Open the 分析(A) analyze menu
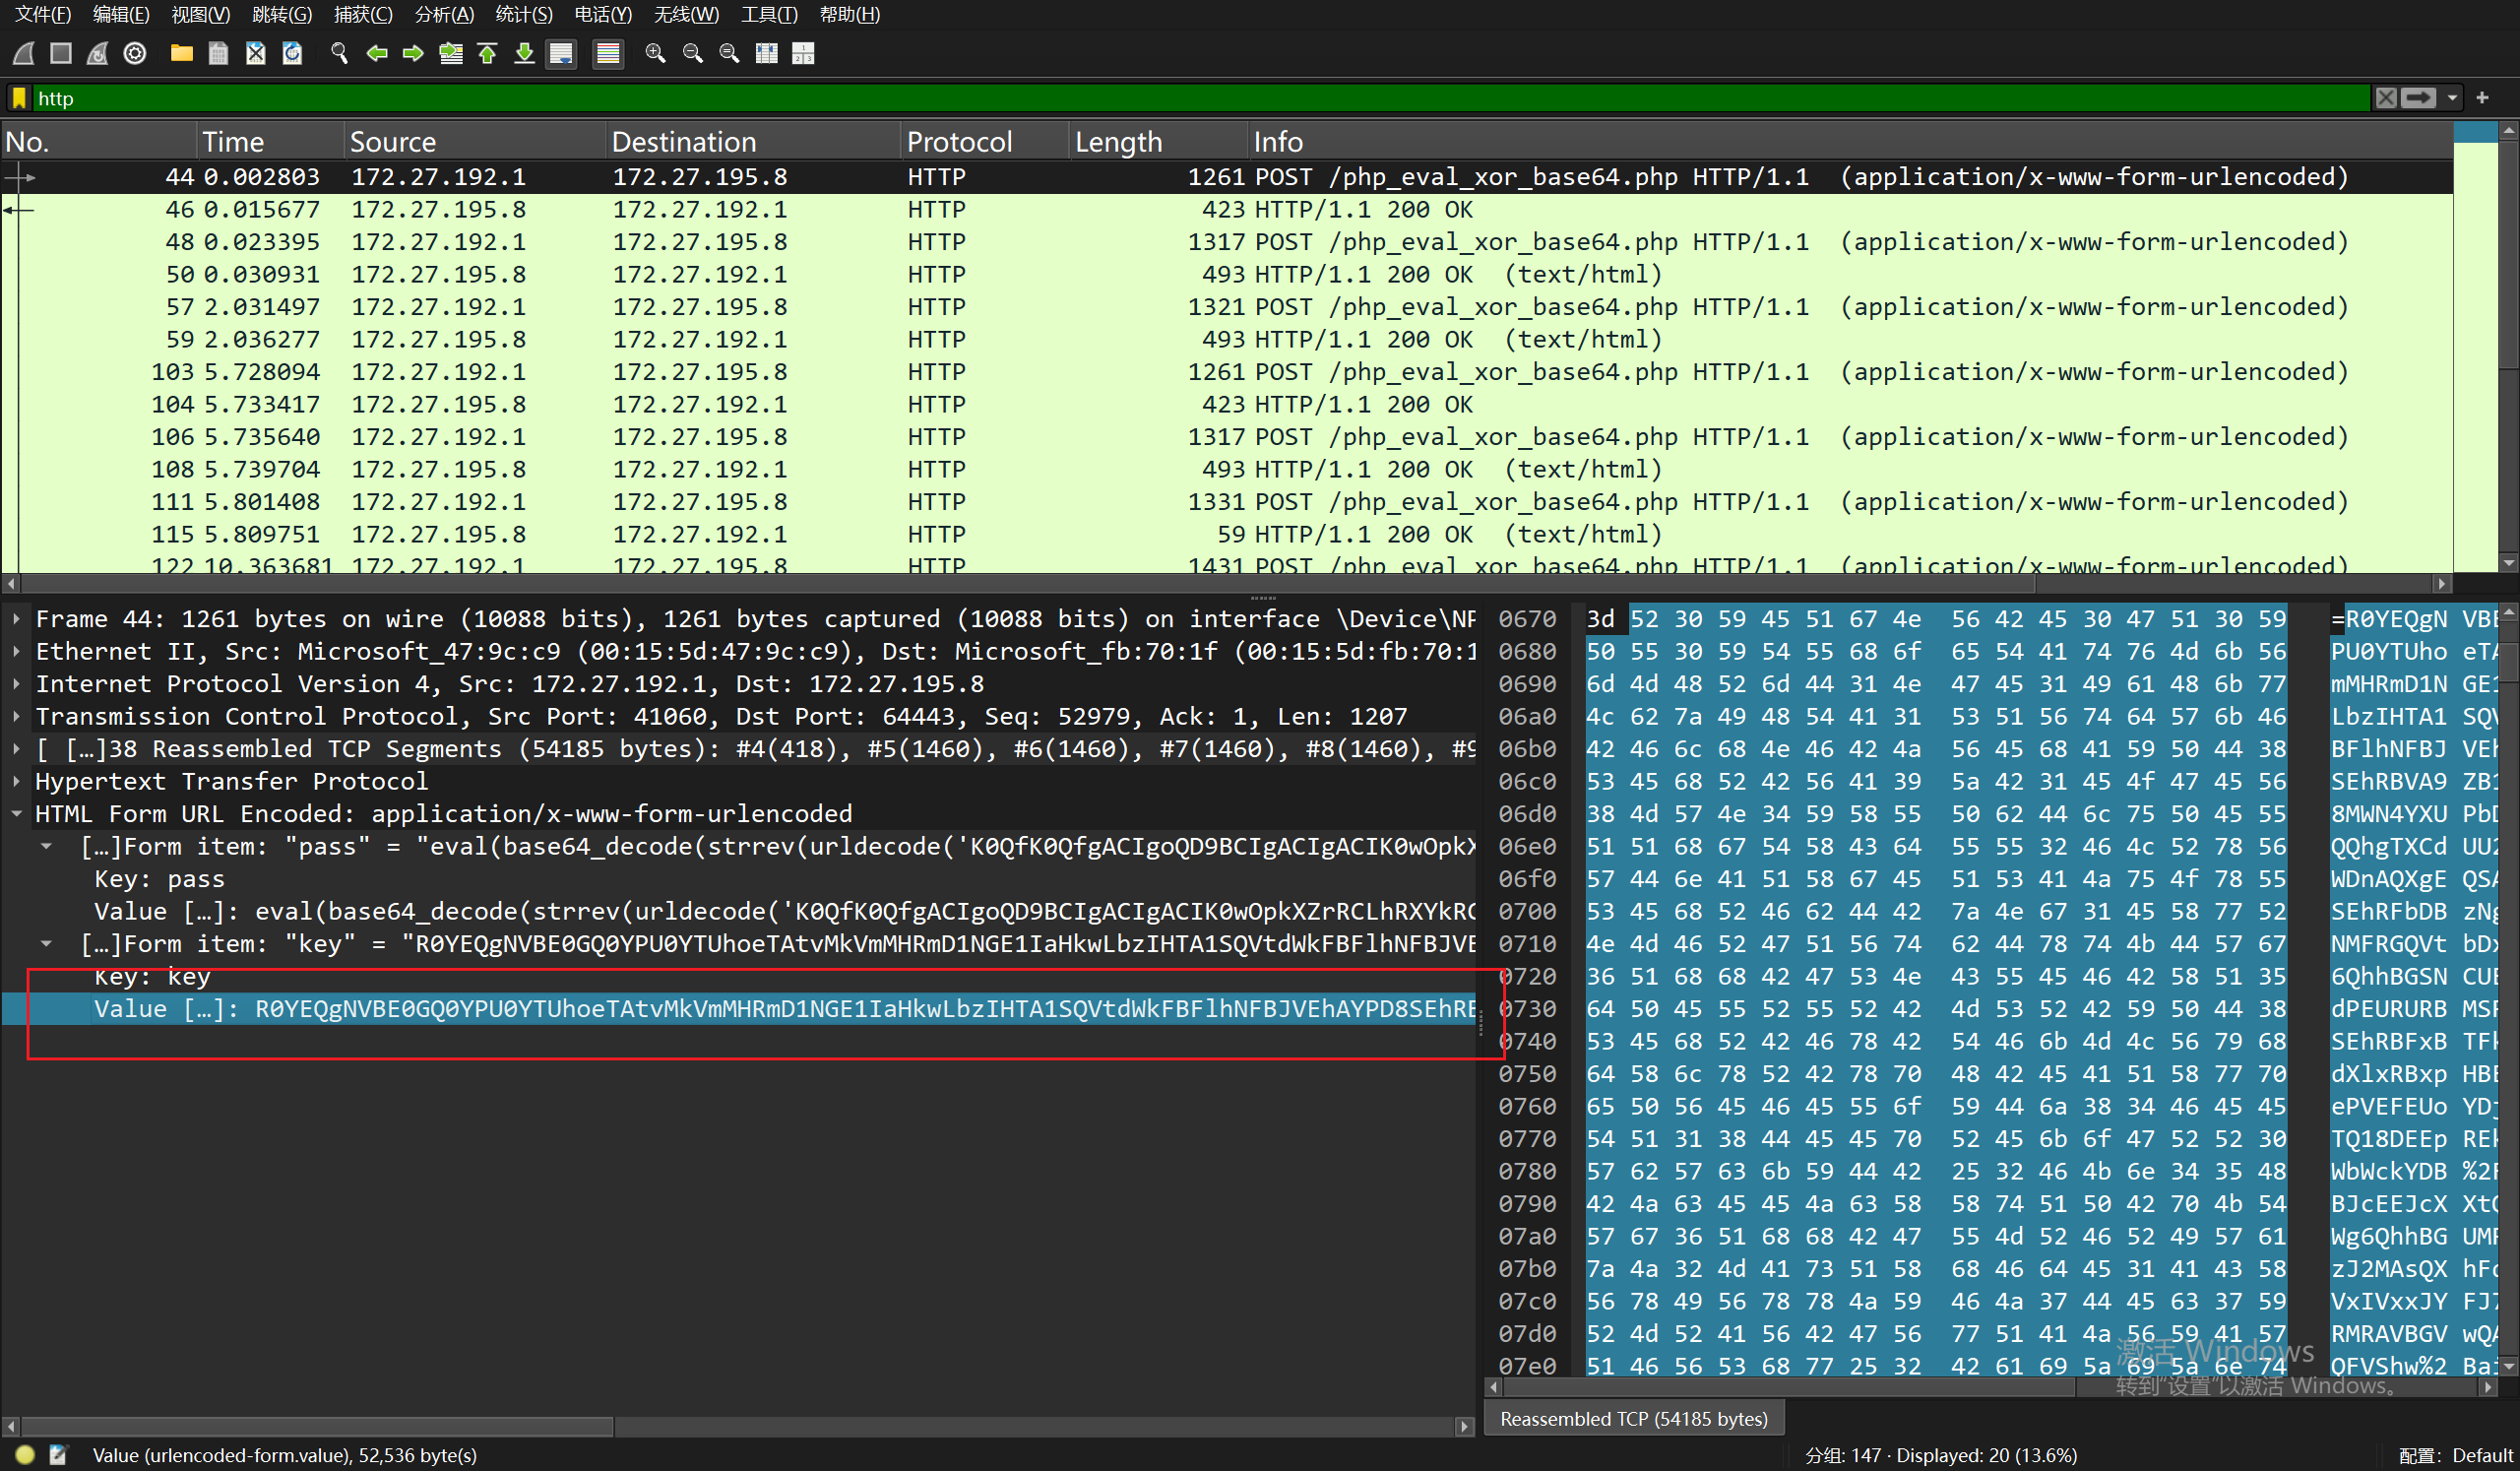2520x1471 pixels. (443, 14)
